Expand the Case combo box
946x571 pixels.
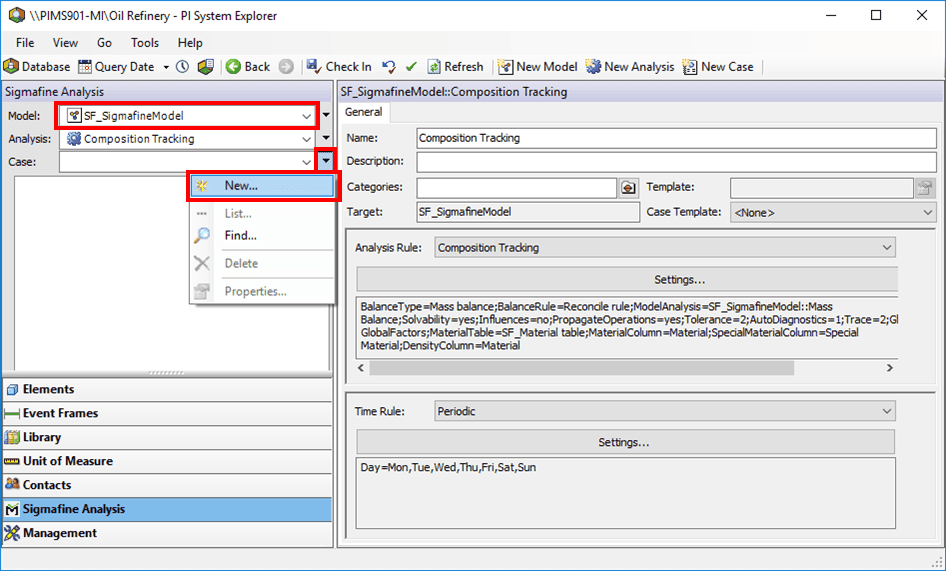[307, 162]
